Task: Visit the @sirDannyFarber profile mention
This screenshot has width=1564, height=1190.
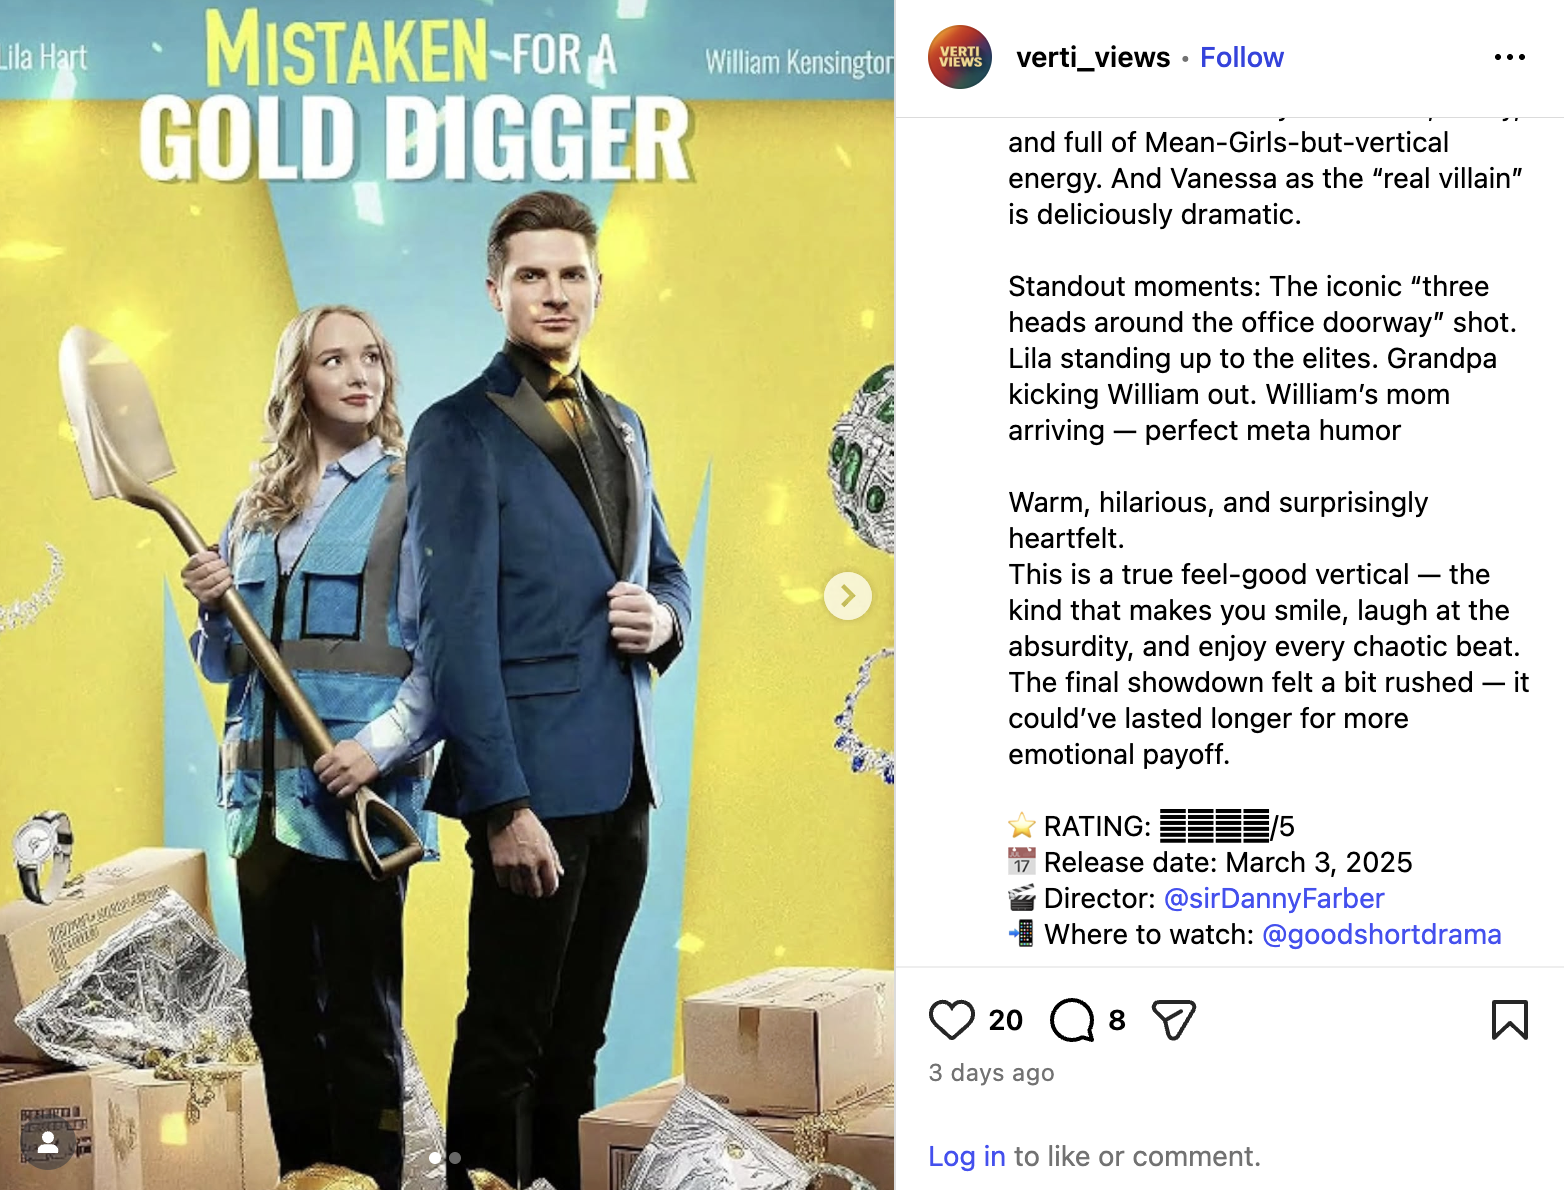Action: point(1274,898)
